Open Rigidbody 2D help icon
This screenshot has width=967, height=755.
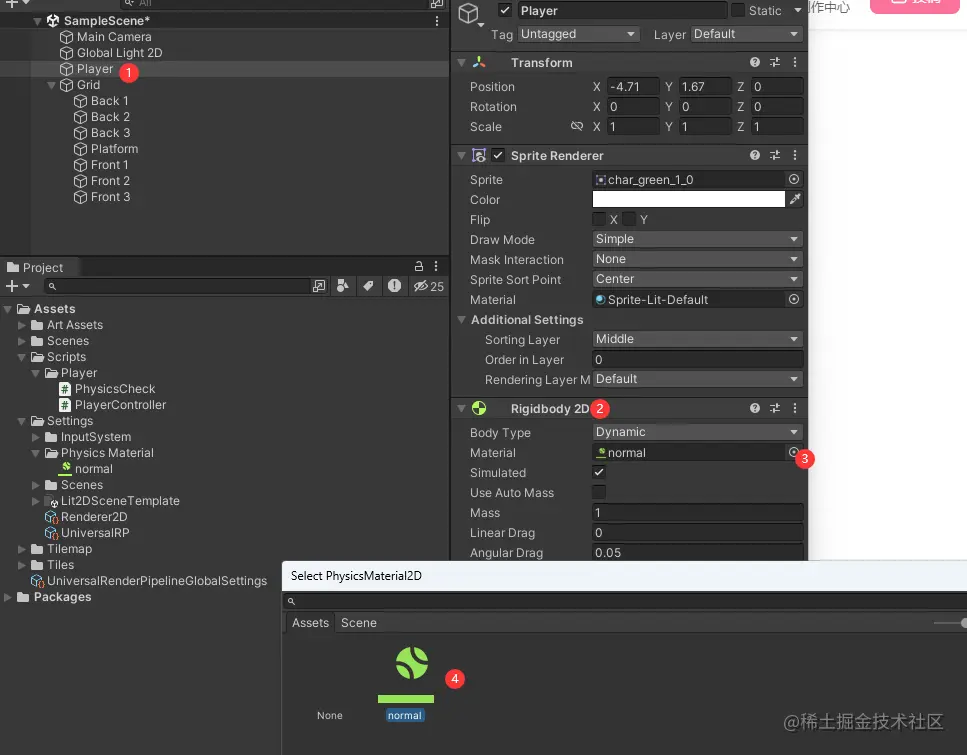point(755,408)
